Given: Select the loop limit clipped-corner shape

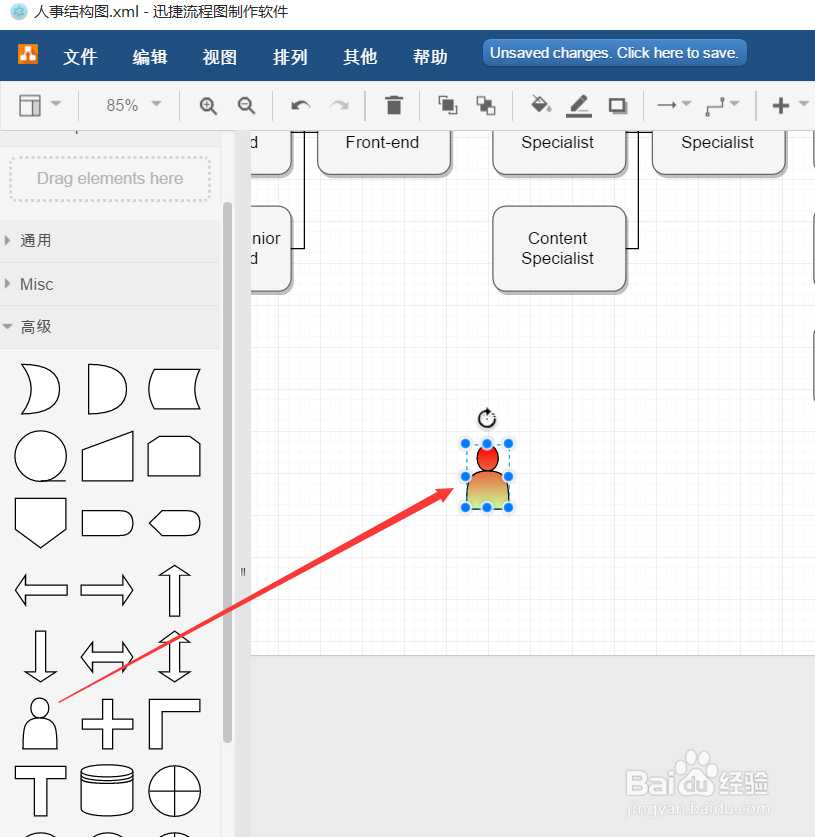Looking at the screenshot, I should pos(174,456).
